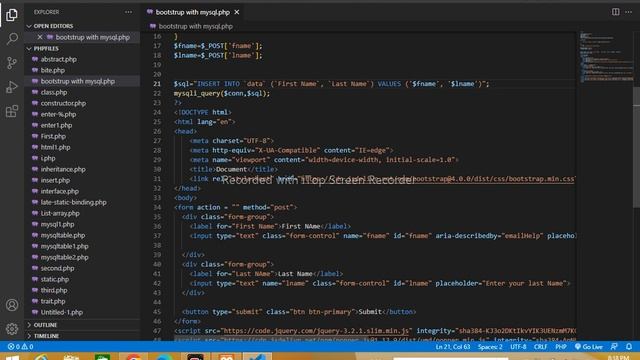Click the bootstrup with mysql.php breadcrumb
Screen dimensions: 640x360
pyautogui.click(x=196, y=26)
